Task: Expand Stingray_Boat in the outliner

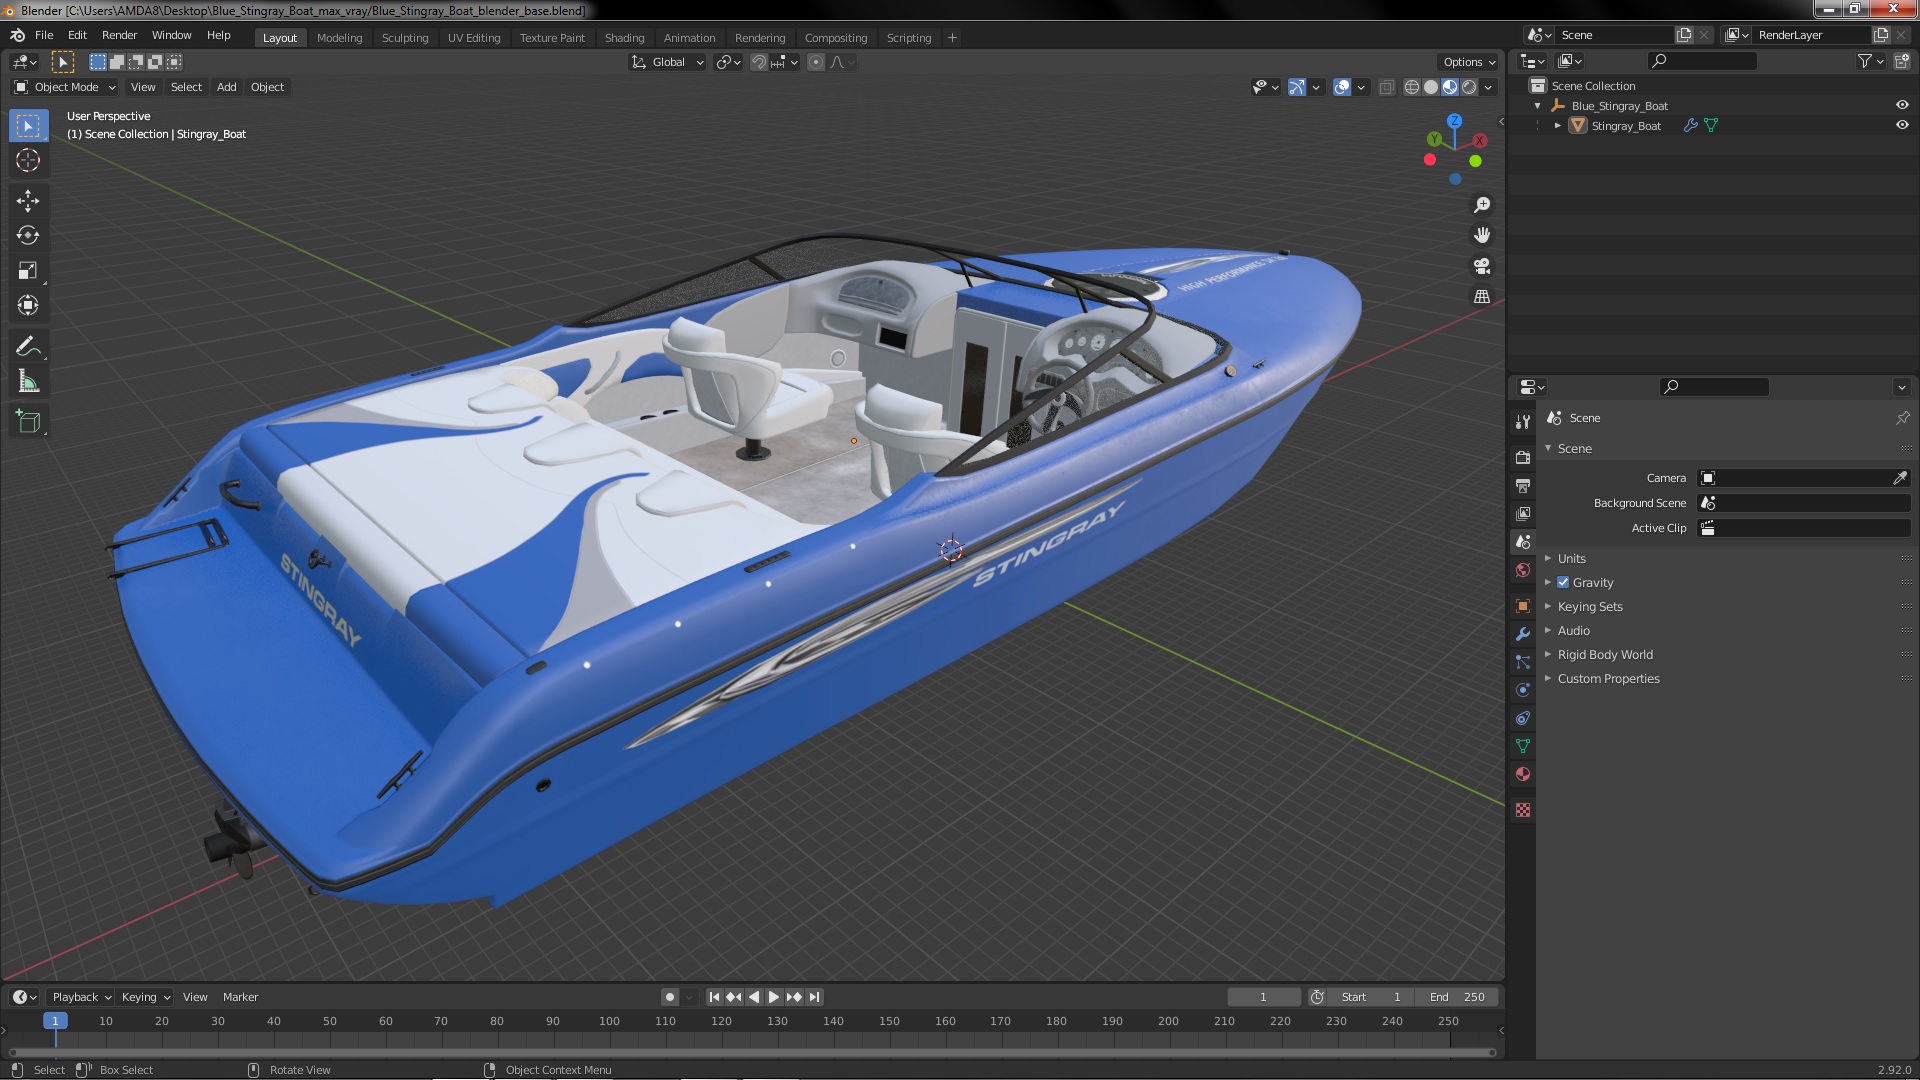Action: [x=1557, y=126]
